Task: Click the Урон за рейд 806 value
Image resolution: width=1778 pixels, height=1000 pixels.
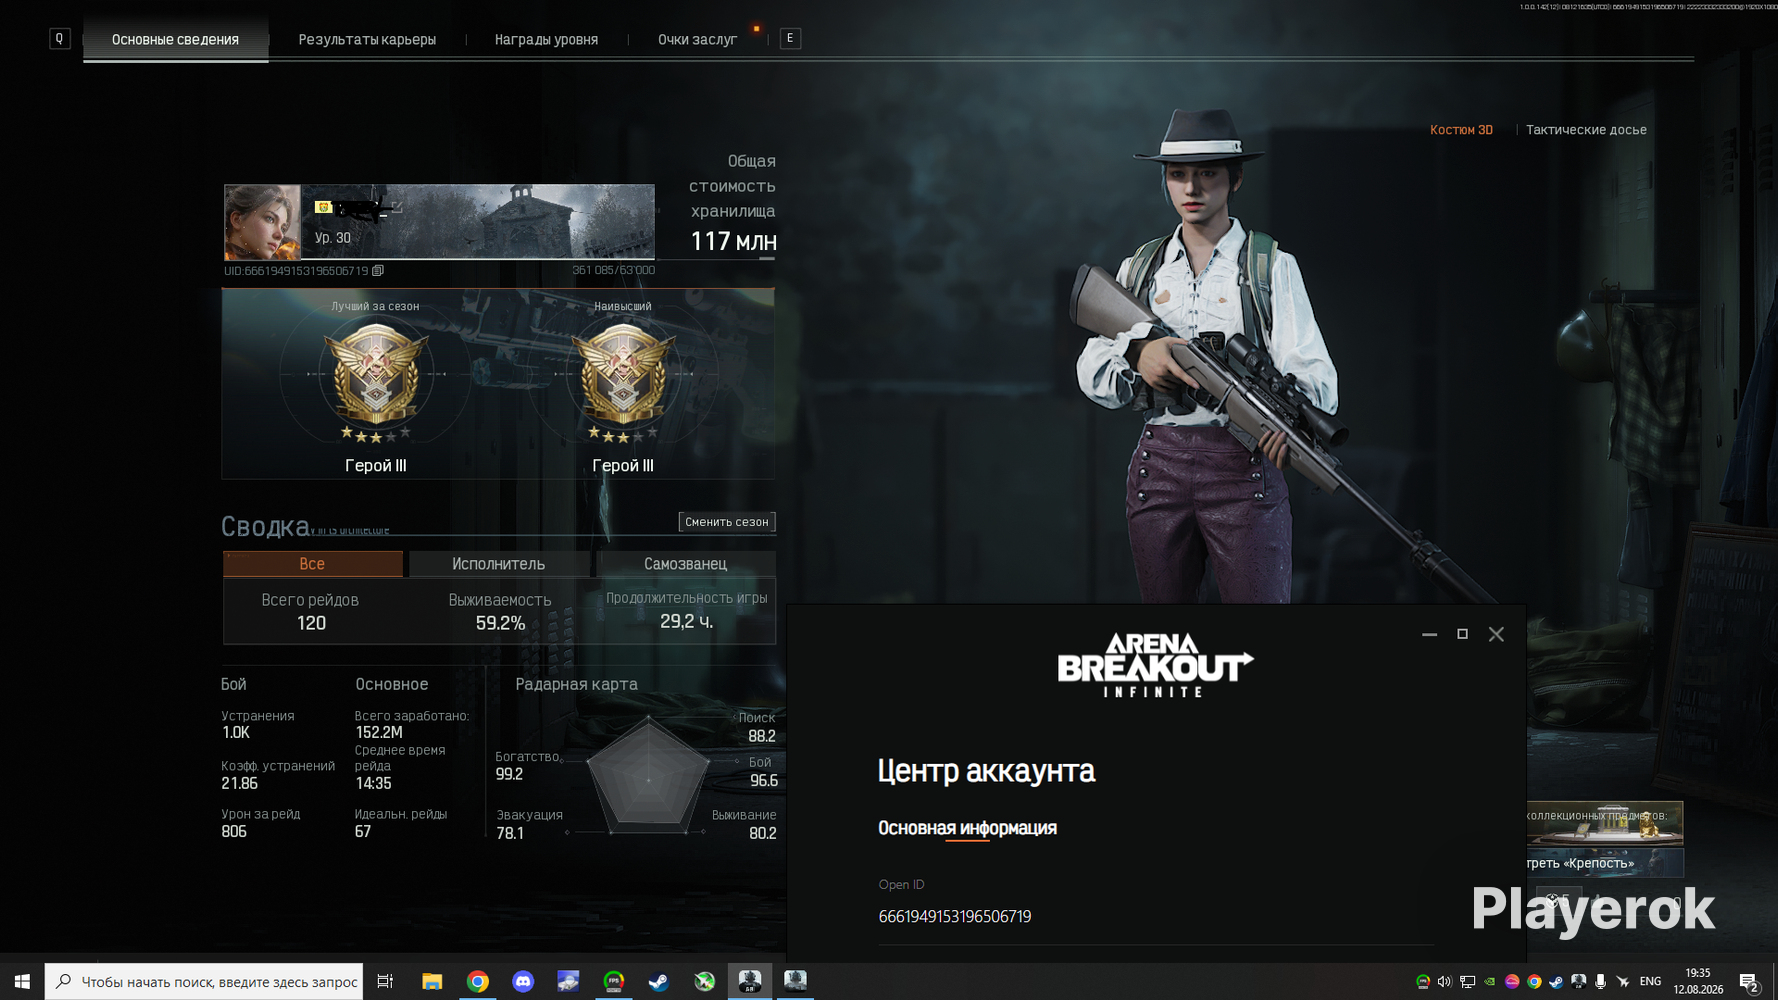Action: pos(234,832)
